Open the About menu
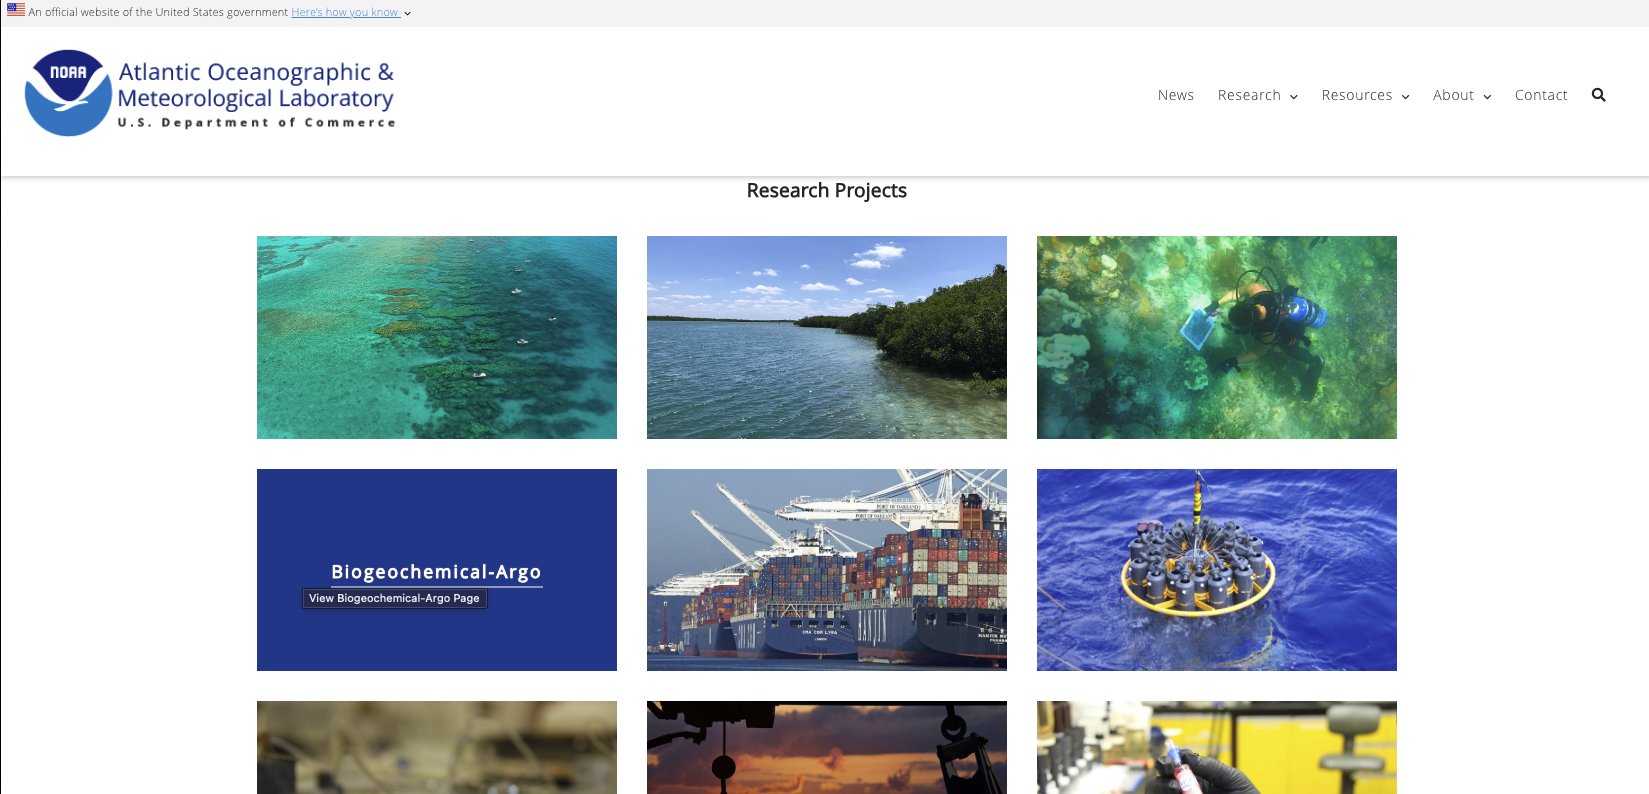The width and height of the screenshot is (1649, 794). 1453,95
